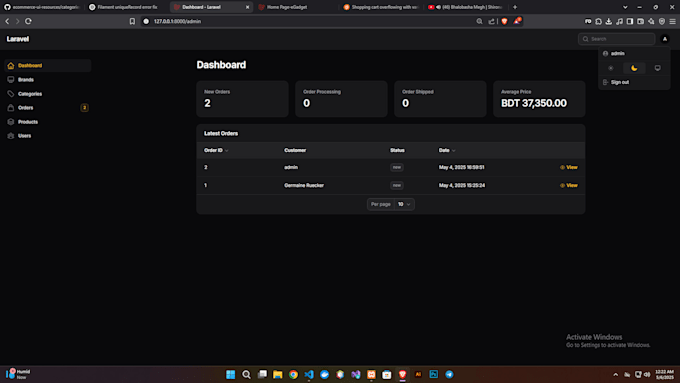680x383 pixels.
Task: Close the Dashboard - Laravel tab
Action: 248,7
